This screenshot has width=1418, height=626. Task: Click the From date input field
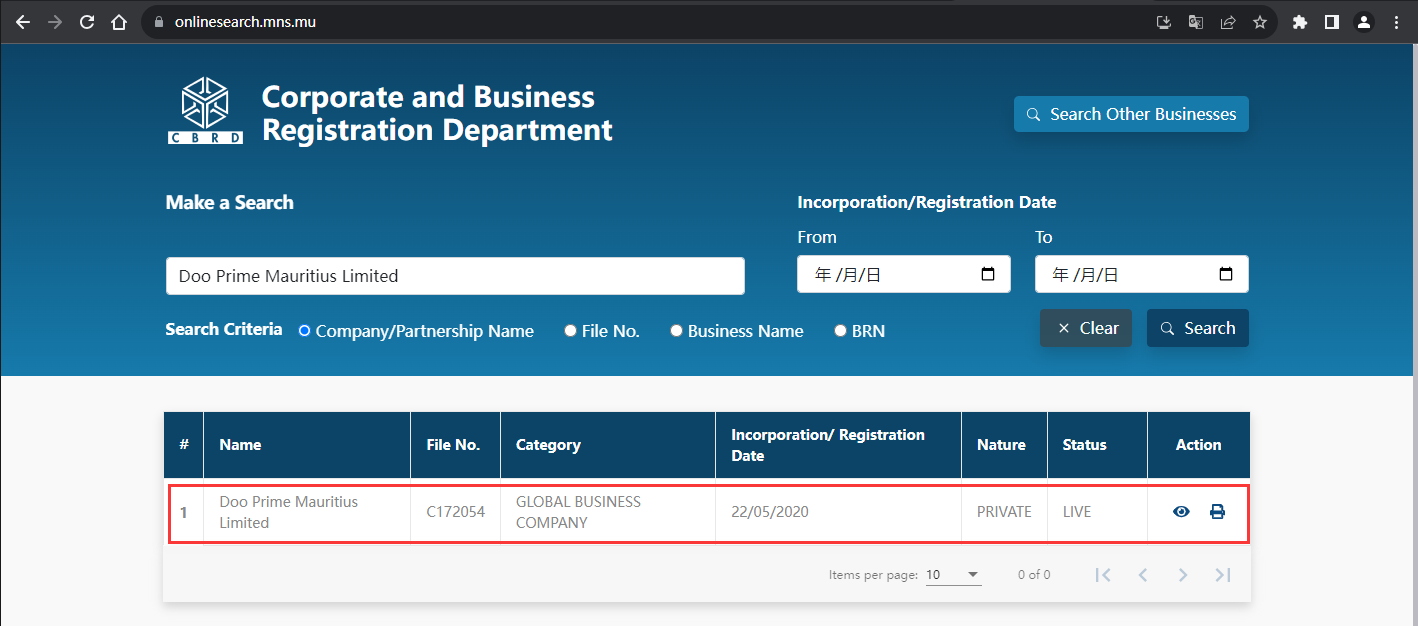point(904,274)
